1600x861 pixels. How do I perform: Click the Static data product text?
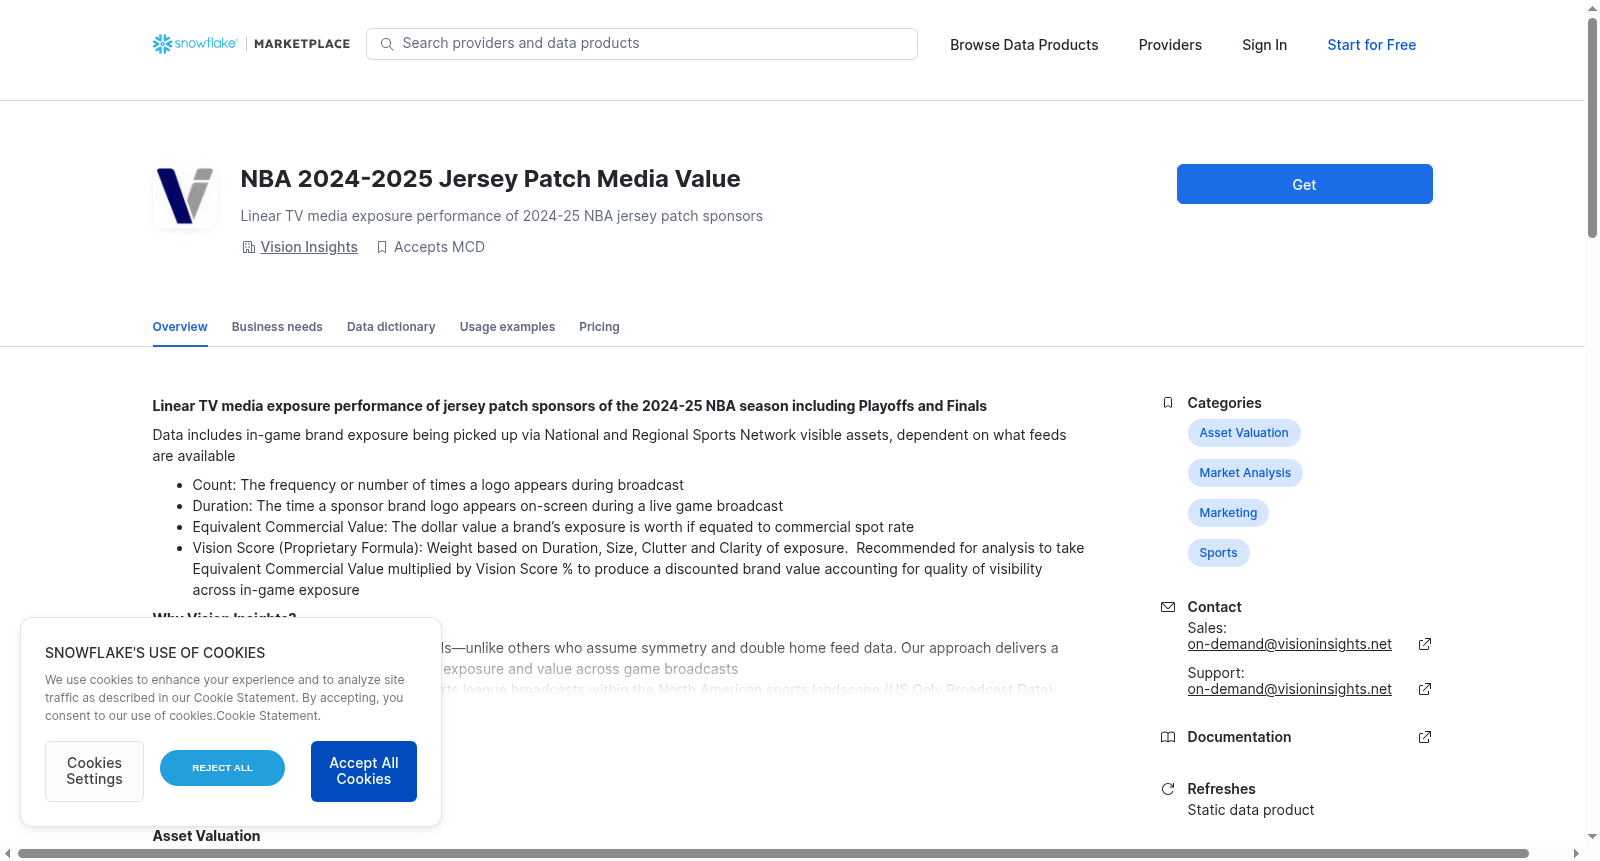coord(1250,810)
